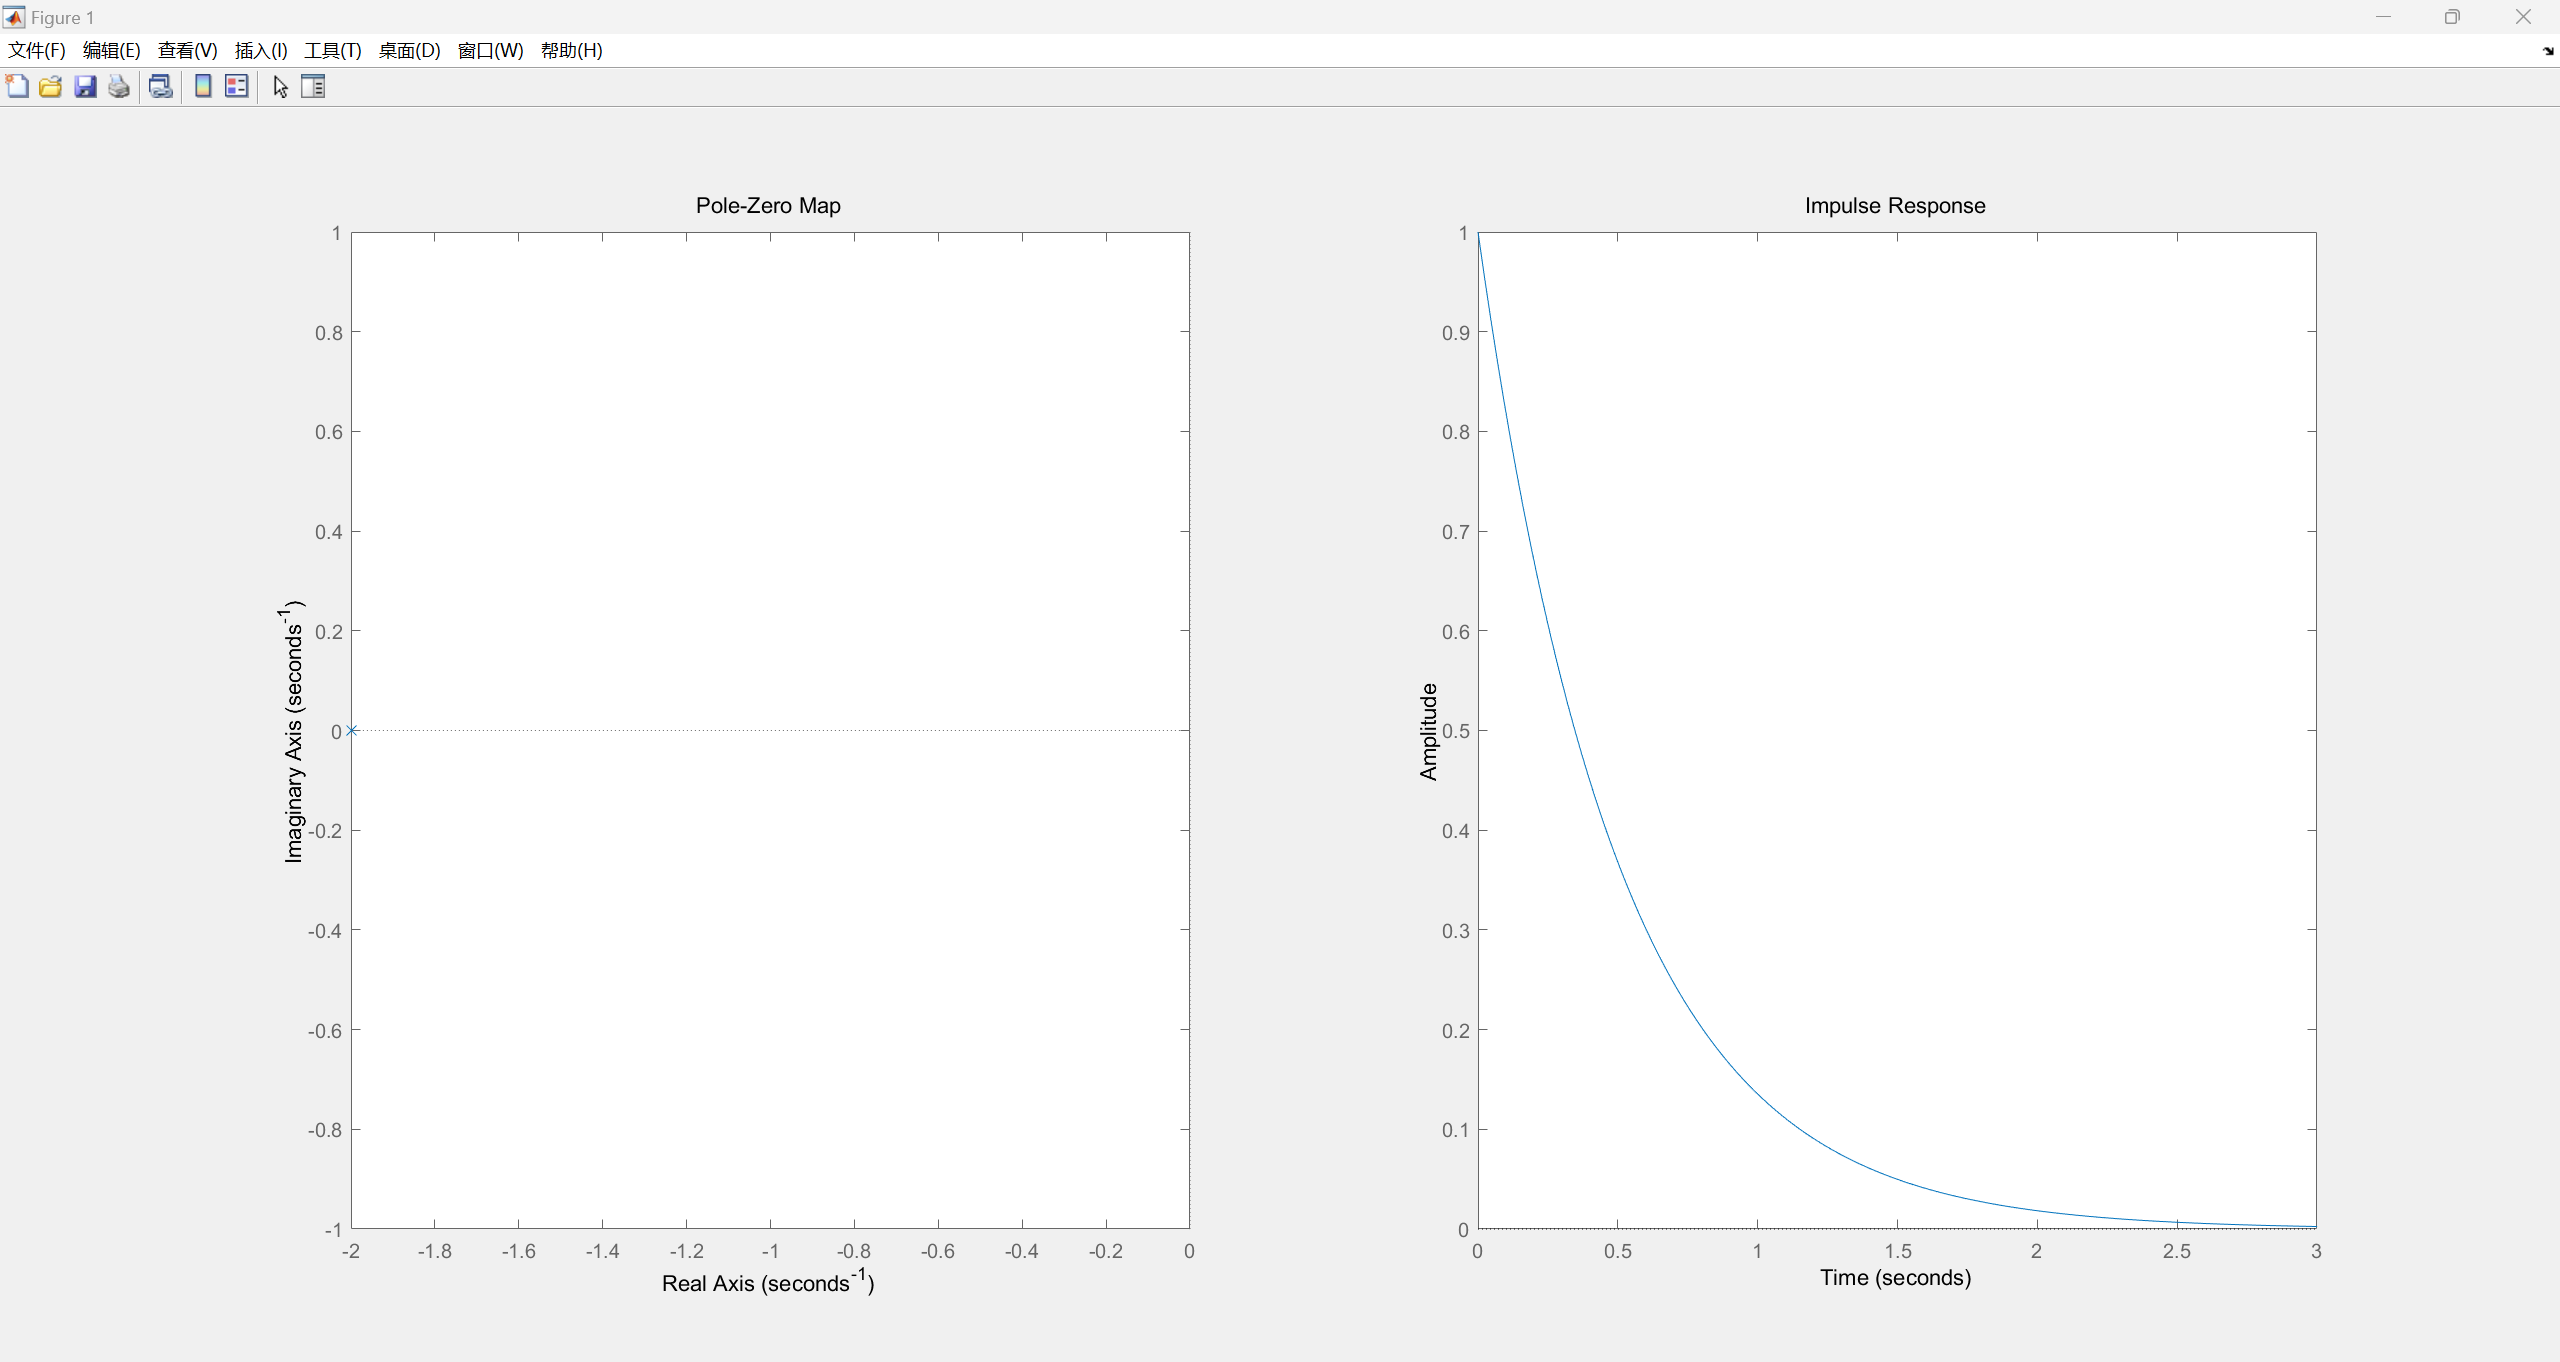Image resolution: width=2560 pixels, height=1362 pixels.
Task: Open the 编辑(E) menu
Action: pos(111,51)
